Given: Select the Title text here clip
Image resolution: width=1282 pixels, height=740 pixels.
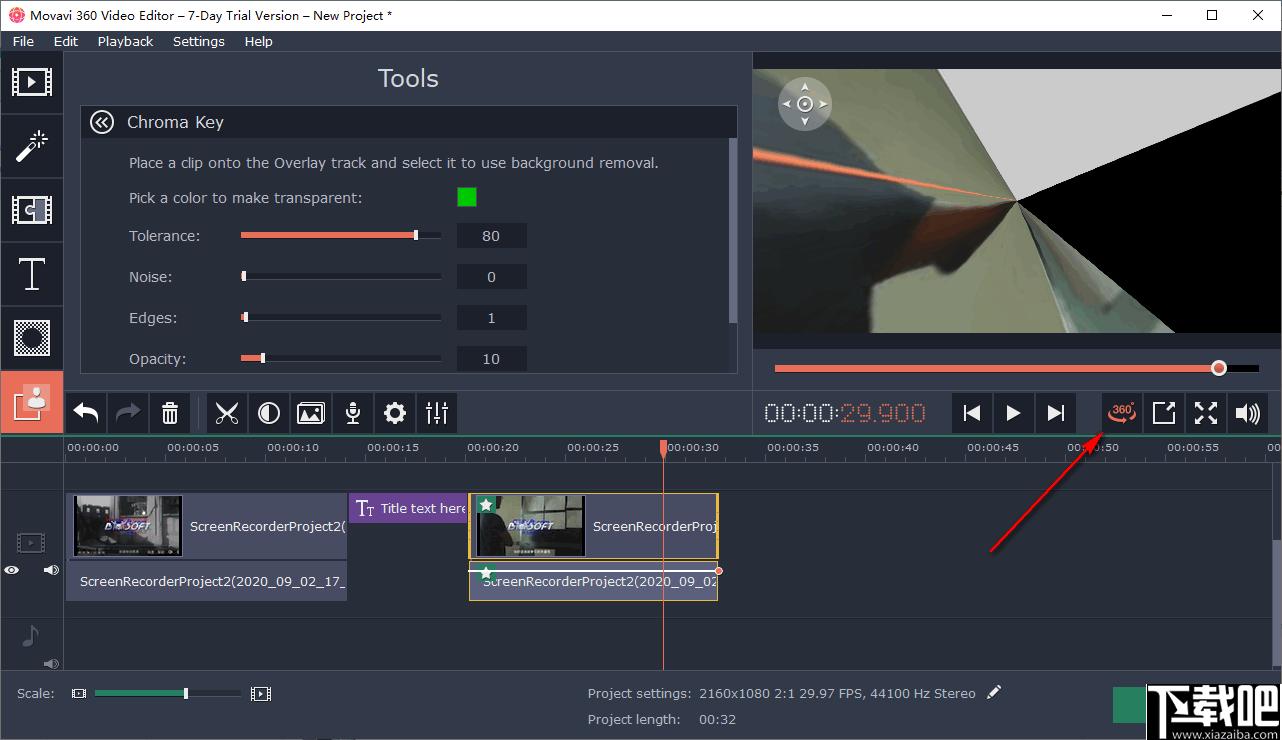Looking at the screenshot, I should tap(408, 508).
